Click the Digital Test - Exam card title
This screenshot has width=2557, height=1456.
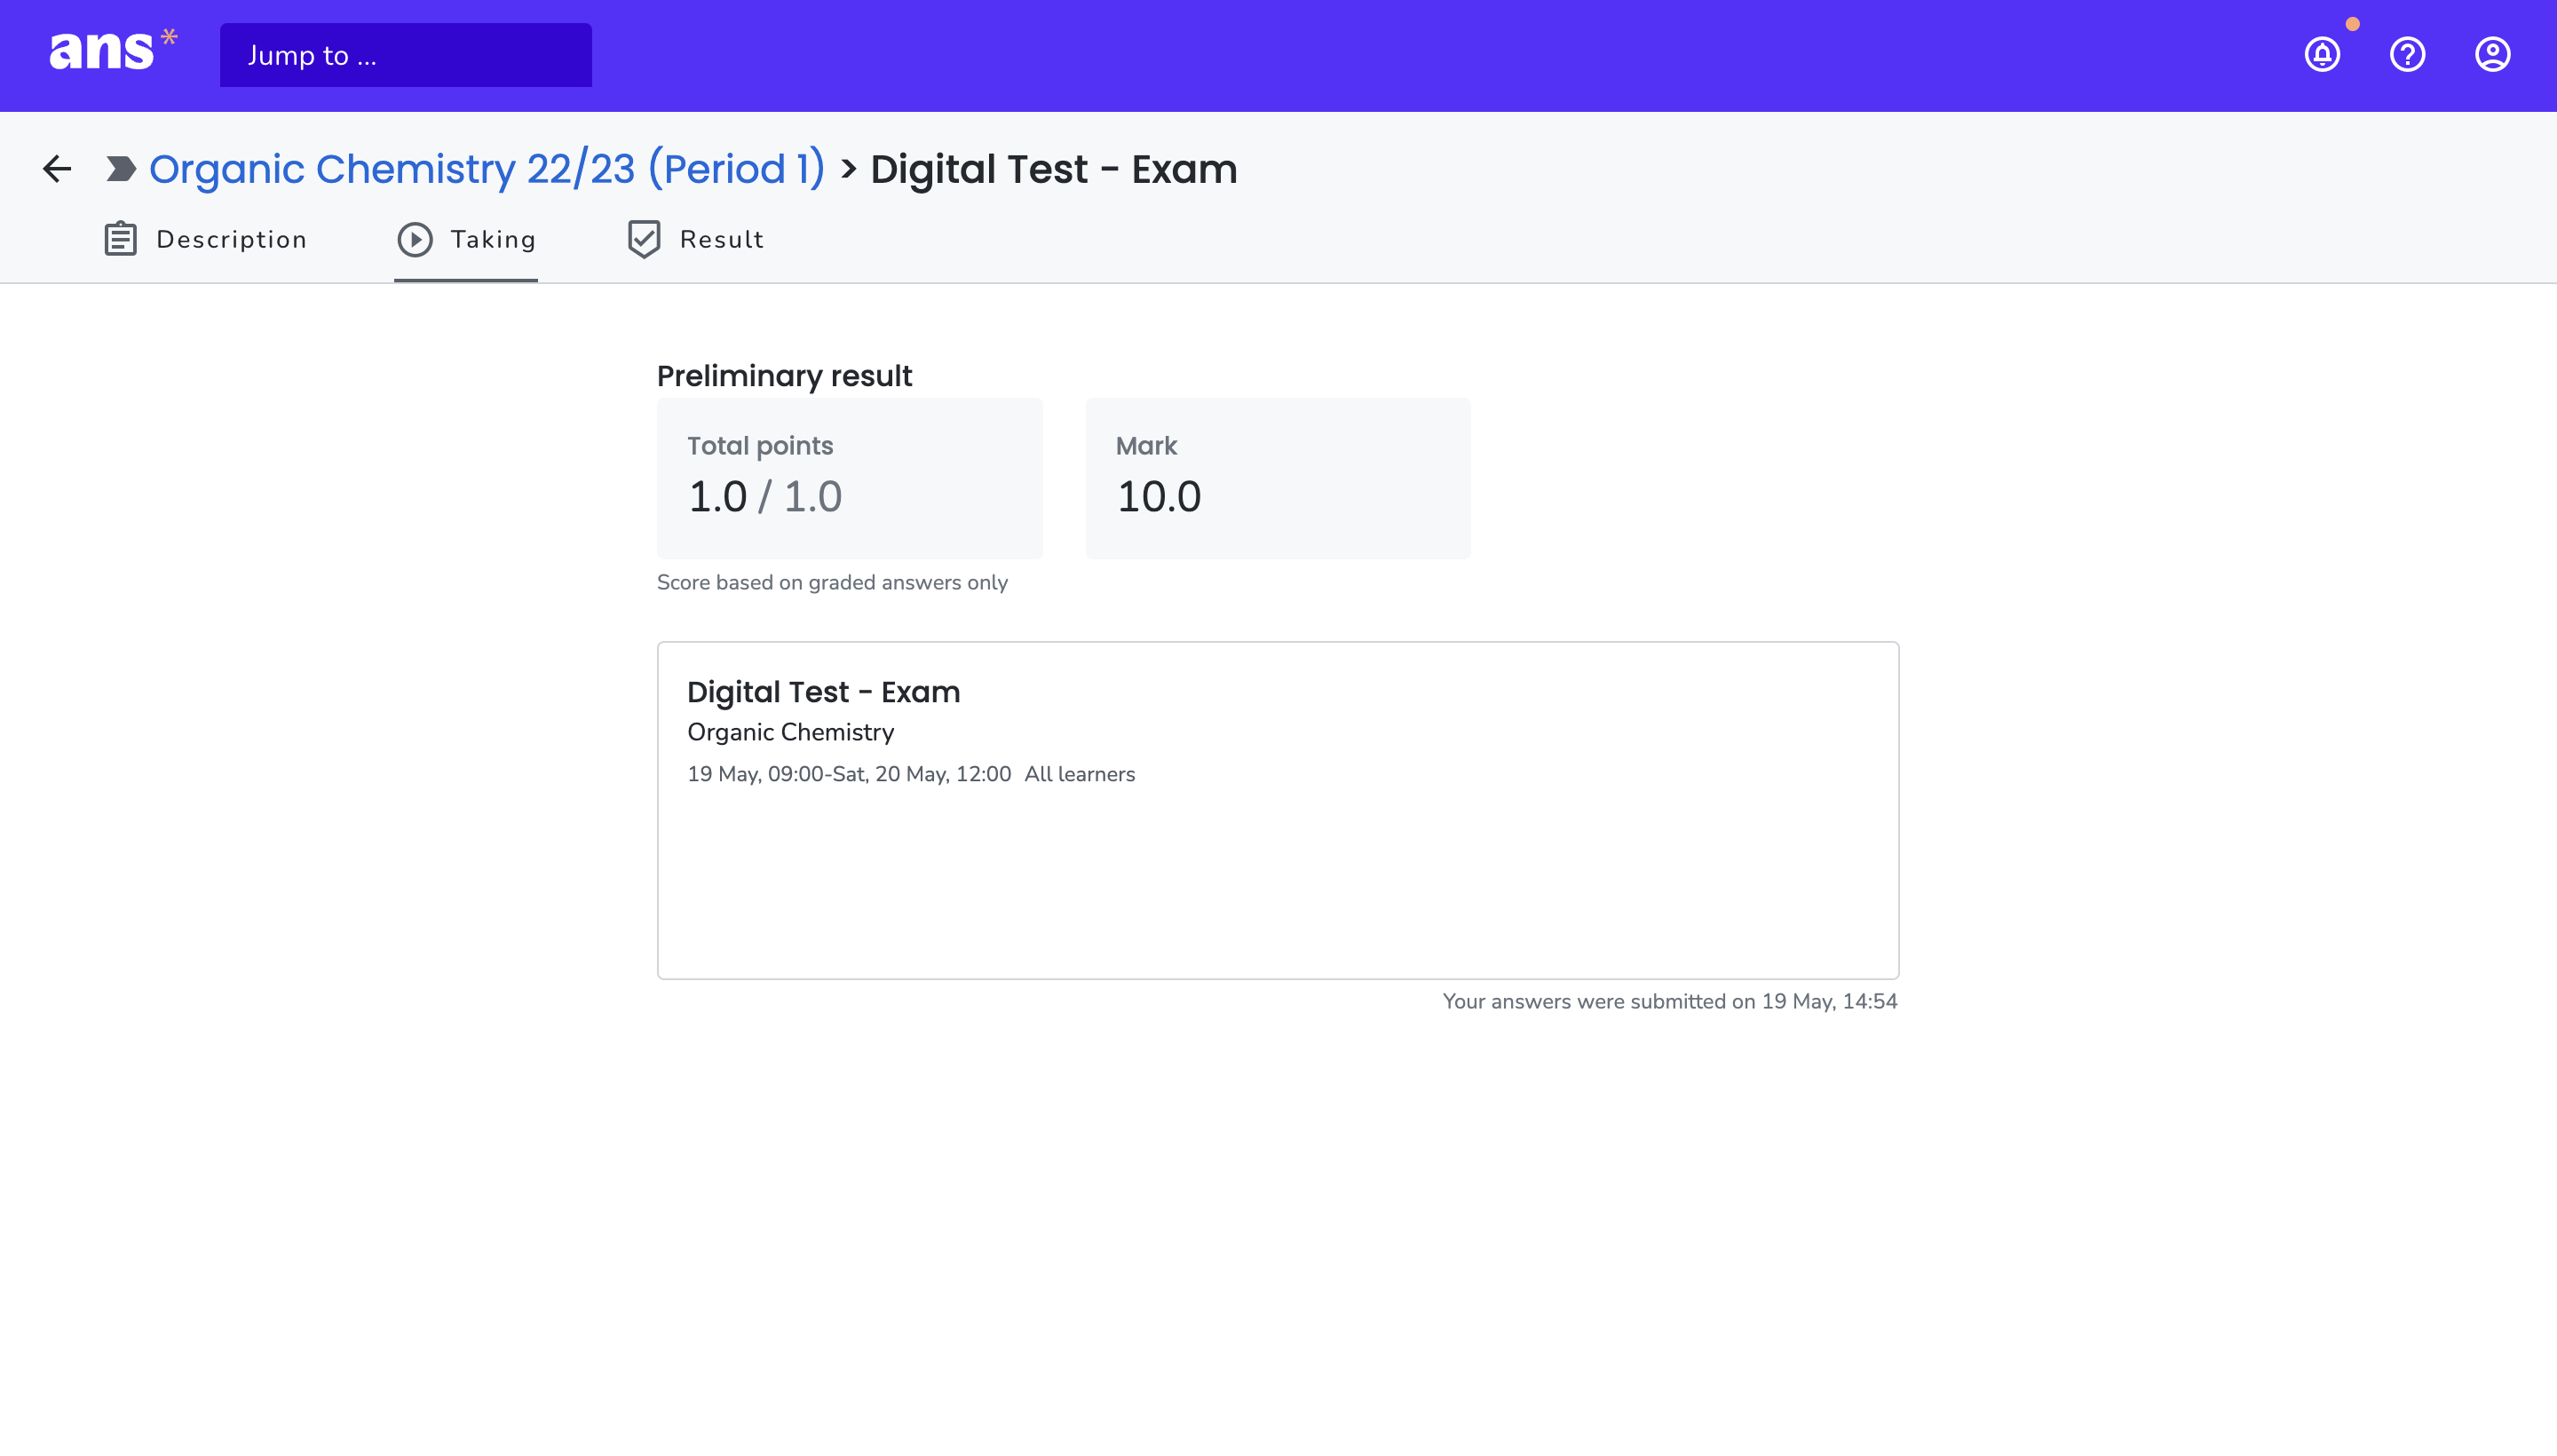coord(824,692)
